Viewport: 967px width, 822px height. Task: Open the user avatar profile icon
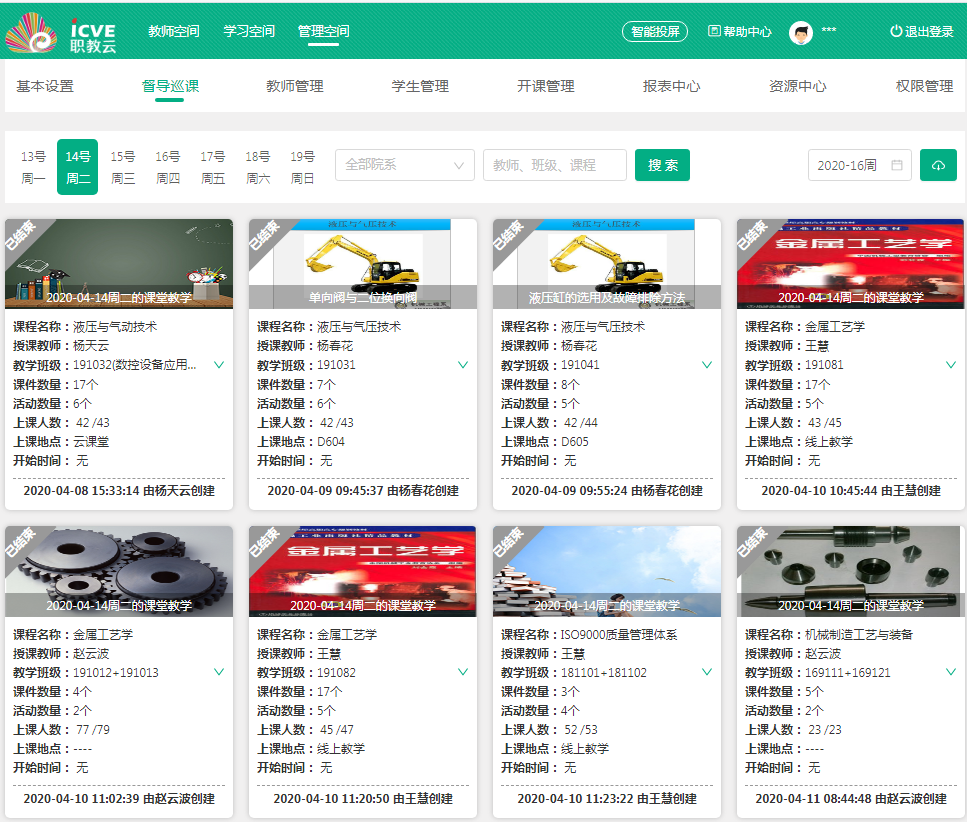(800, 32)
